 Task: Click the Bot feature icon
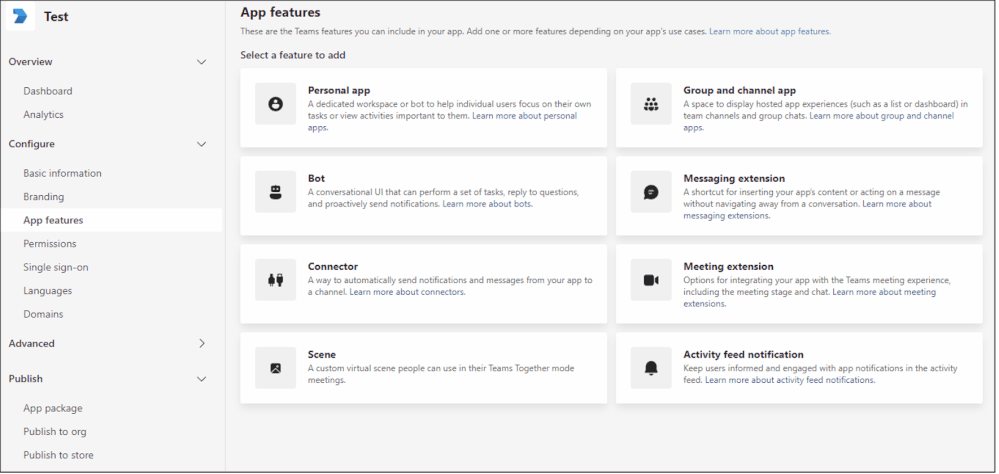click(275, 192)
